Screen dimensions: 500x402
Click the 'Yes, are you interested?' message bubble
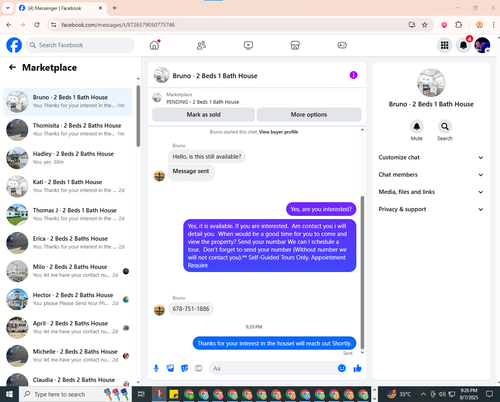[x=321, y=209]
